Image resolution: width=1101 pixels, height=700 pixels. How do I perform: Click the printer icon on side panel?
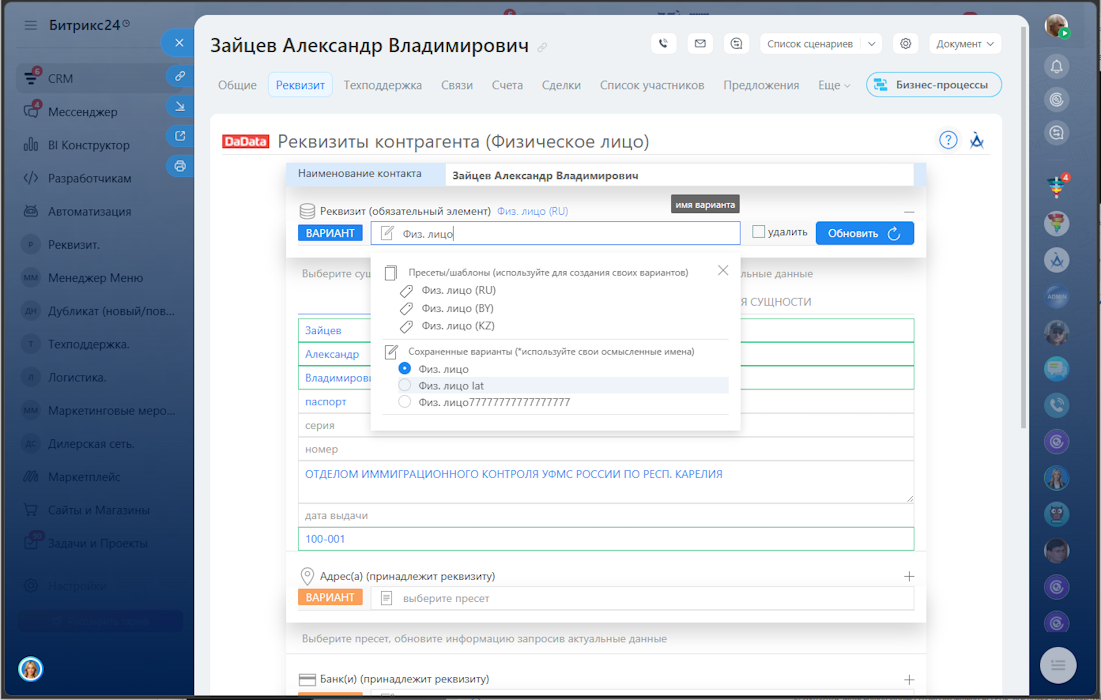pyautogui.click(x=180, y=166)
